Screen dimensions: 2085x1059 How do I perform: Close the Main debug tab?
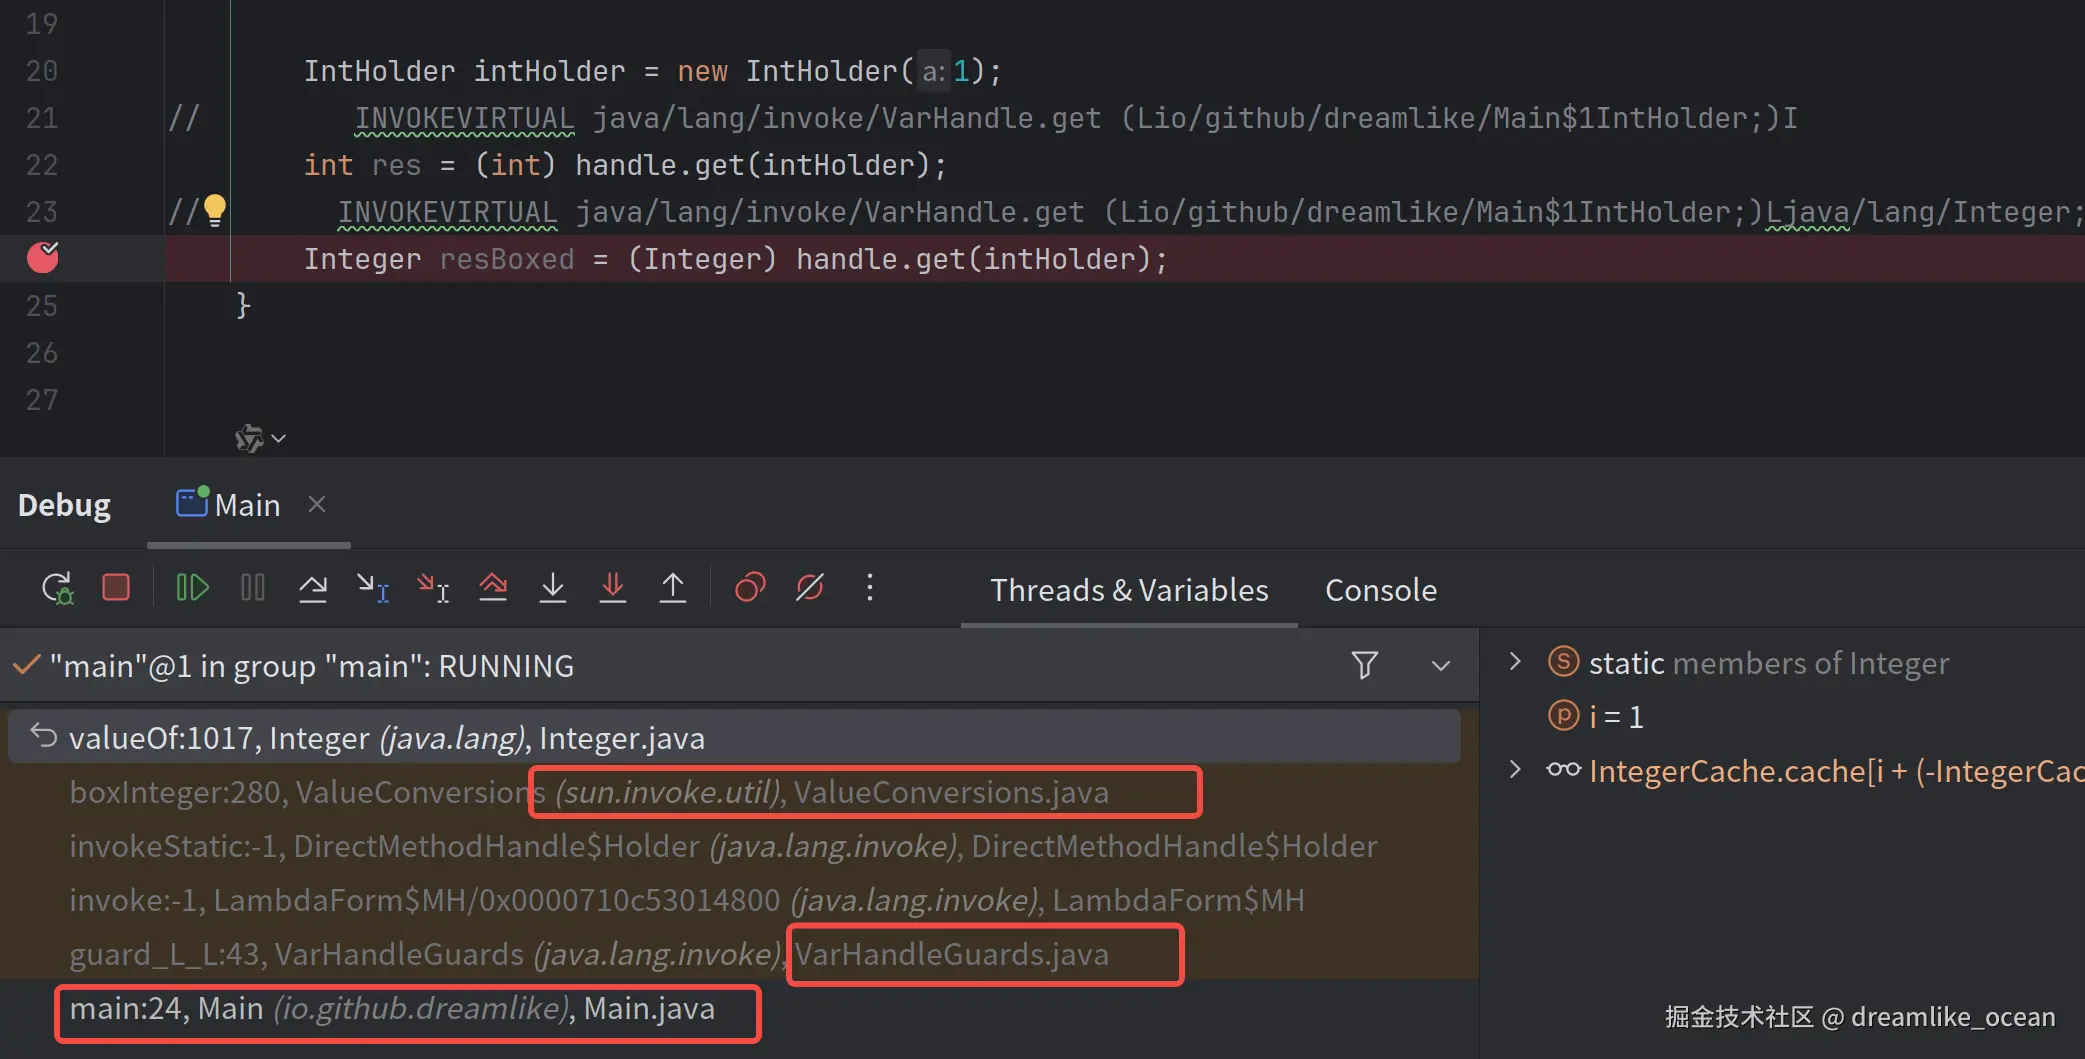pos(317,504)
